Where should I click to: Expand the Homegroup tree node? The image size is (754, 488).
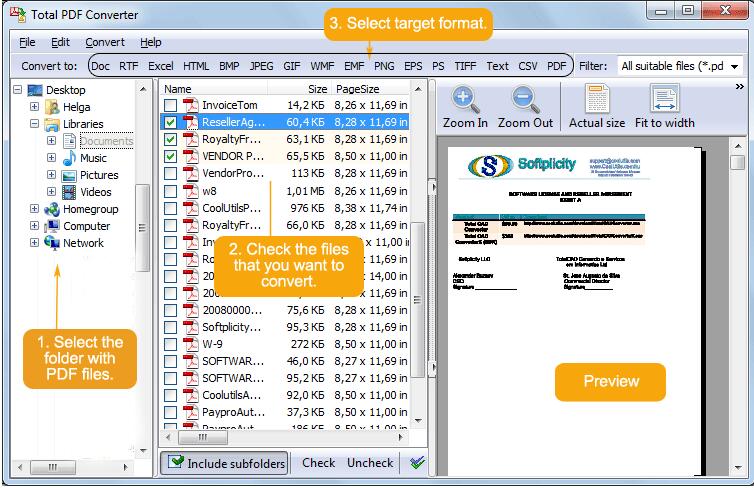[35, 209]
